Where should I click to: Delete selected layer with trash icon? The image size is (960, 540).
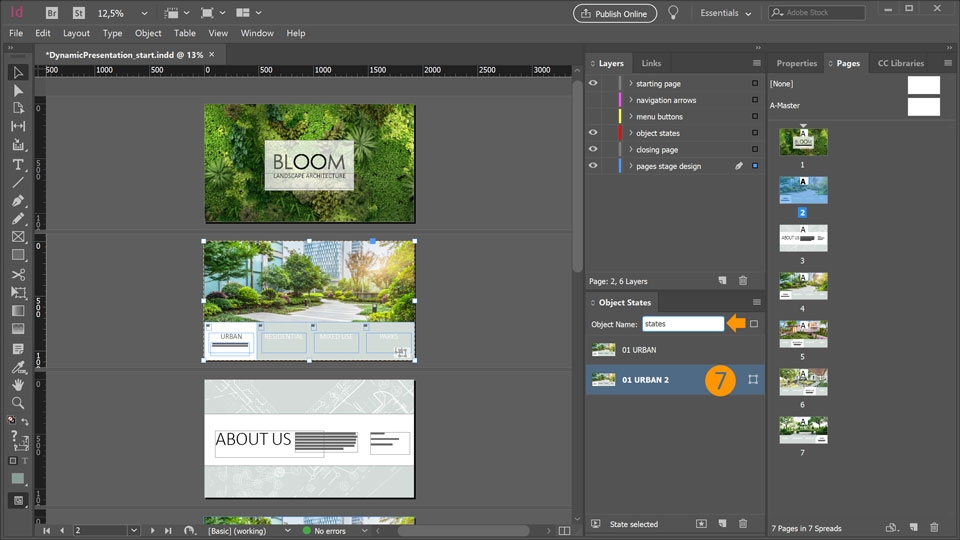click(743, 280)
